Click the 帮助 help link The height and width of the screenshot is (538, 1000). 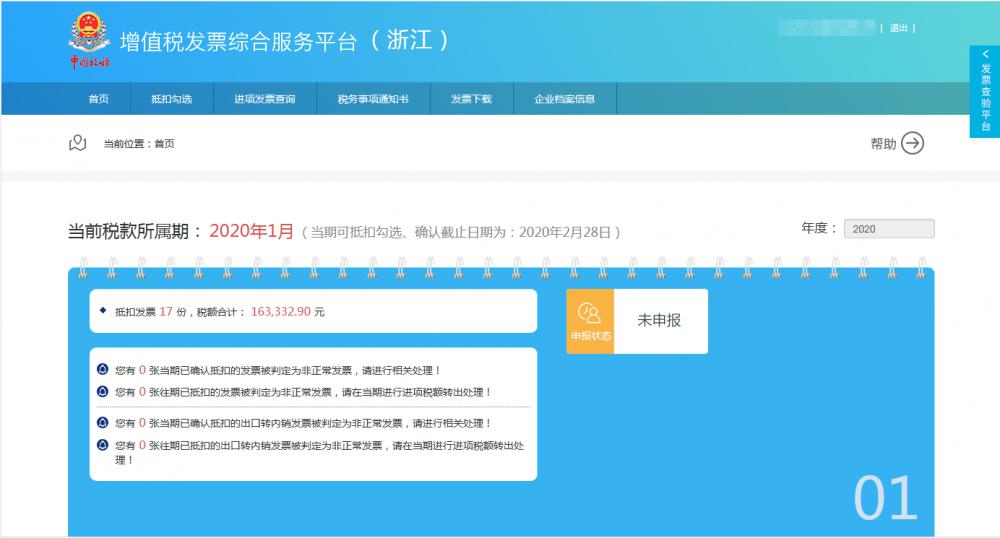click(x=883, y=144)
